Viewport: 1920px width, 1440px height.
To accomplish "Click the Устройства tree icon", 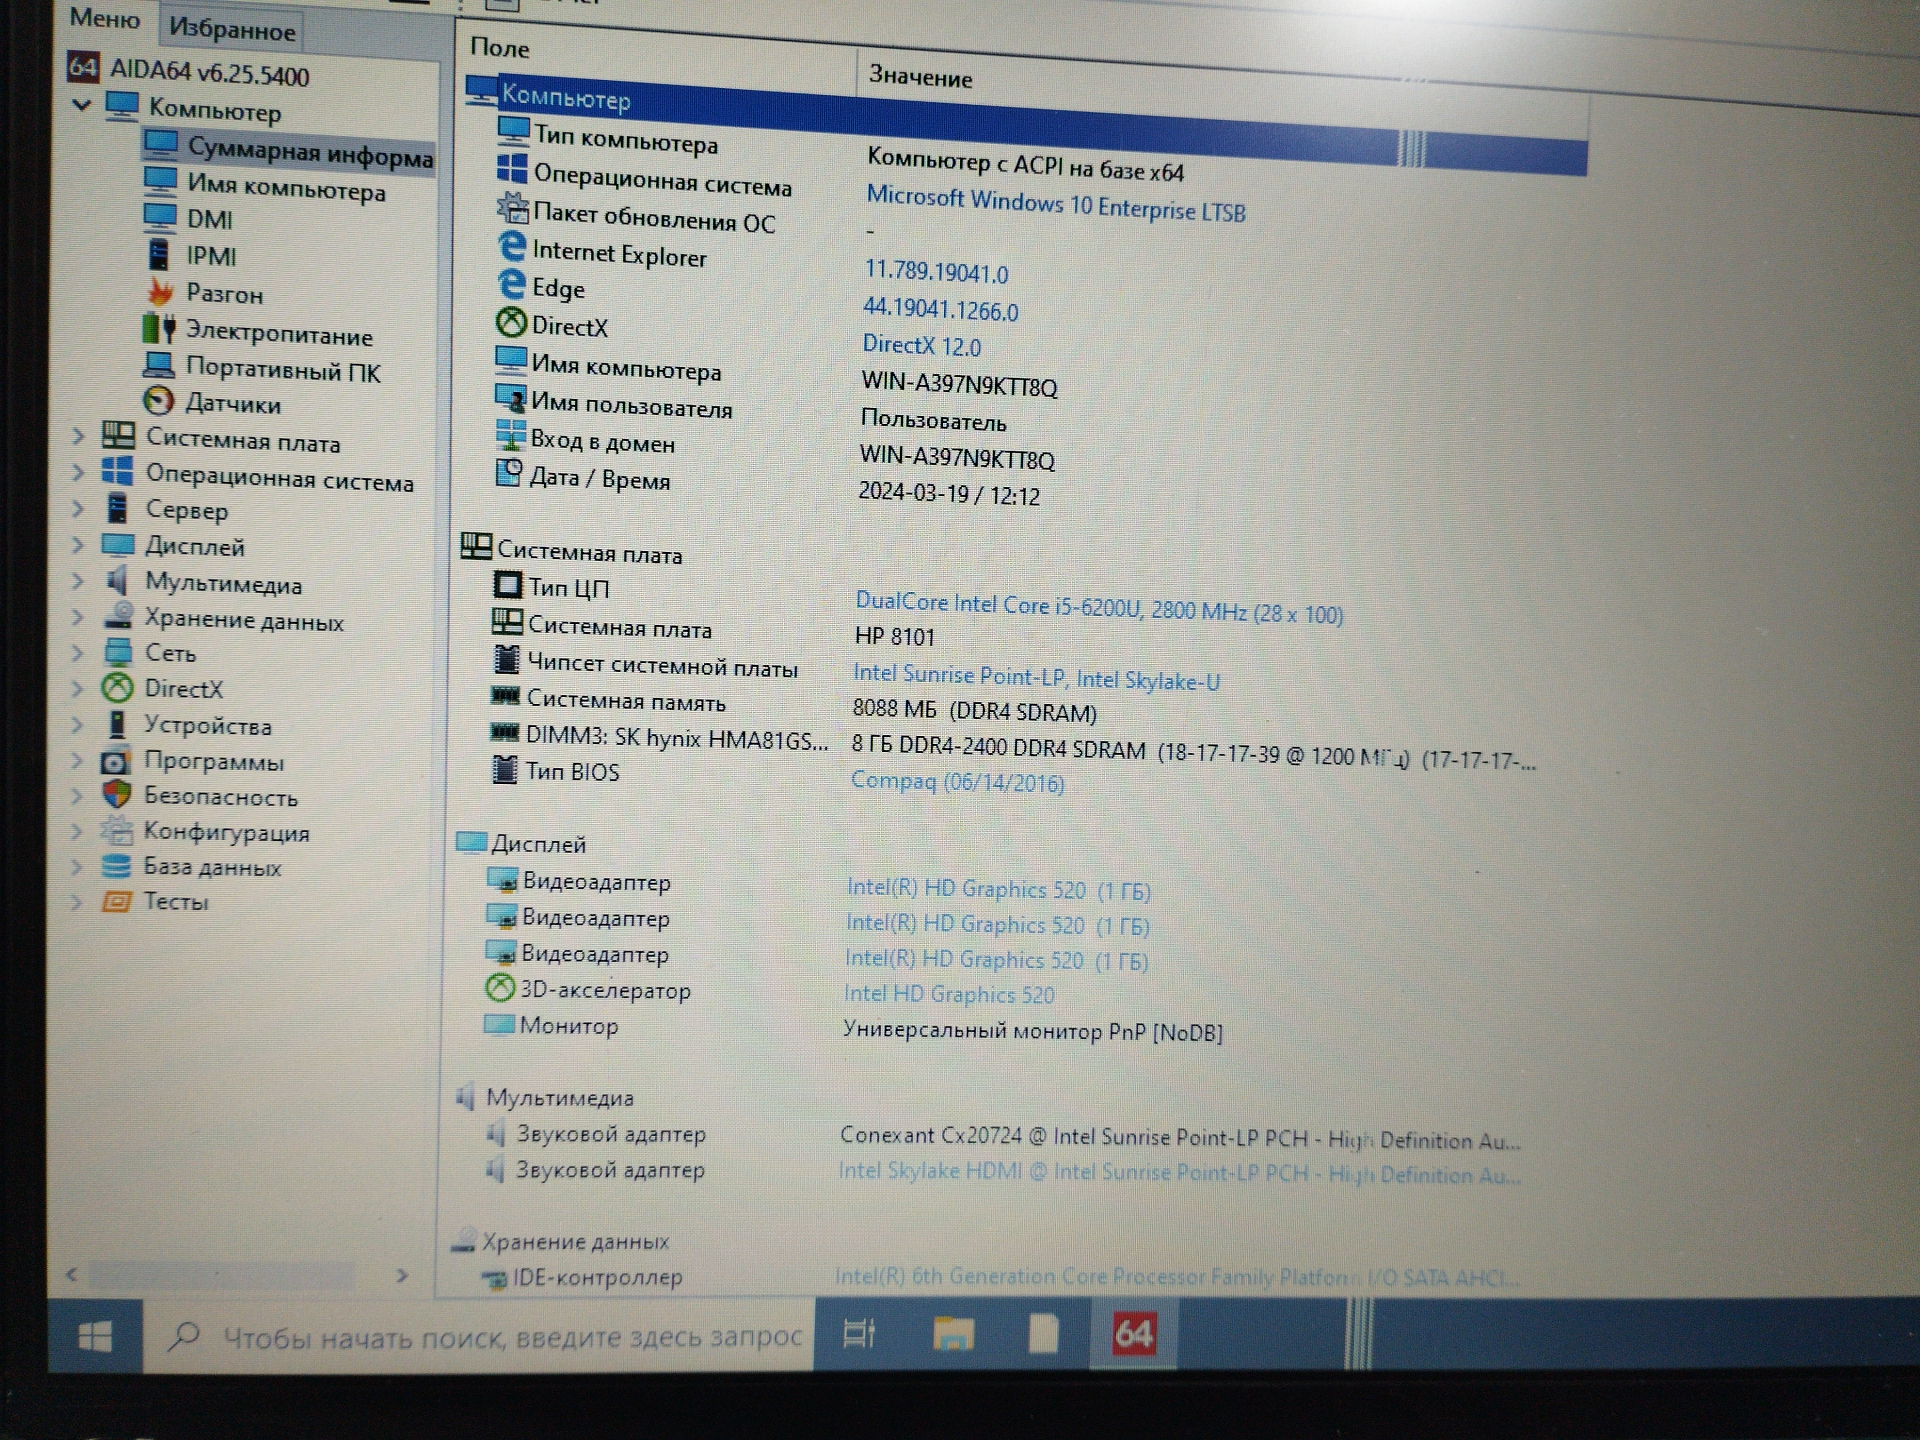I will [x=117, y=724].
